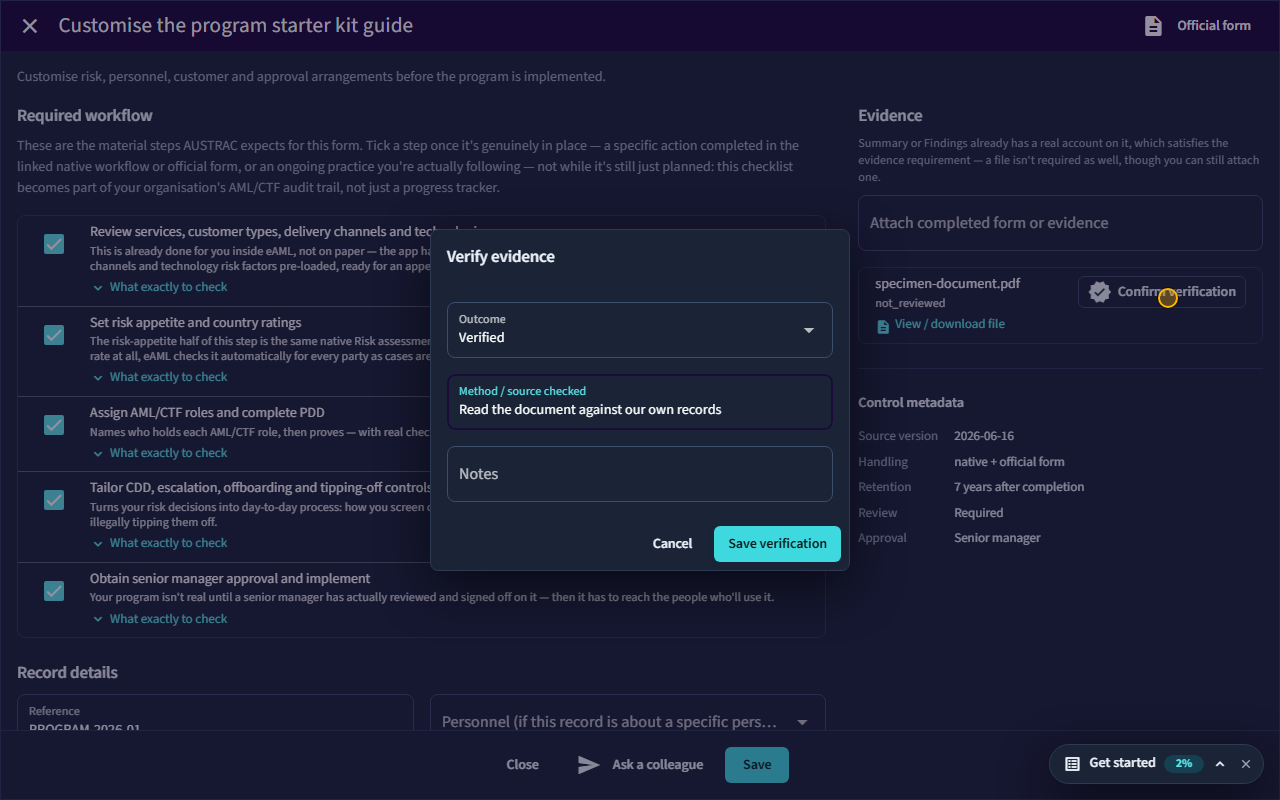Open the Official form document icon
The height and width of the screenshot is (800, 1280).
(1153, 26)
